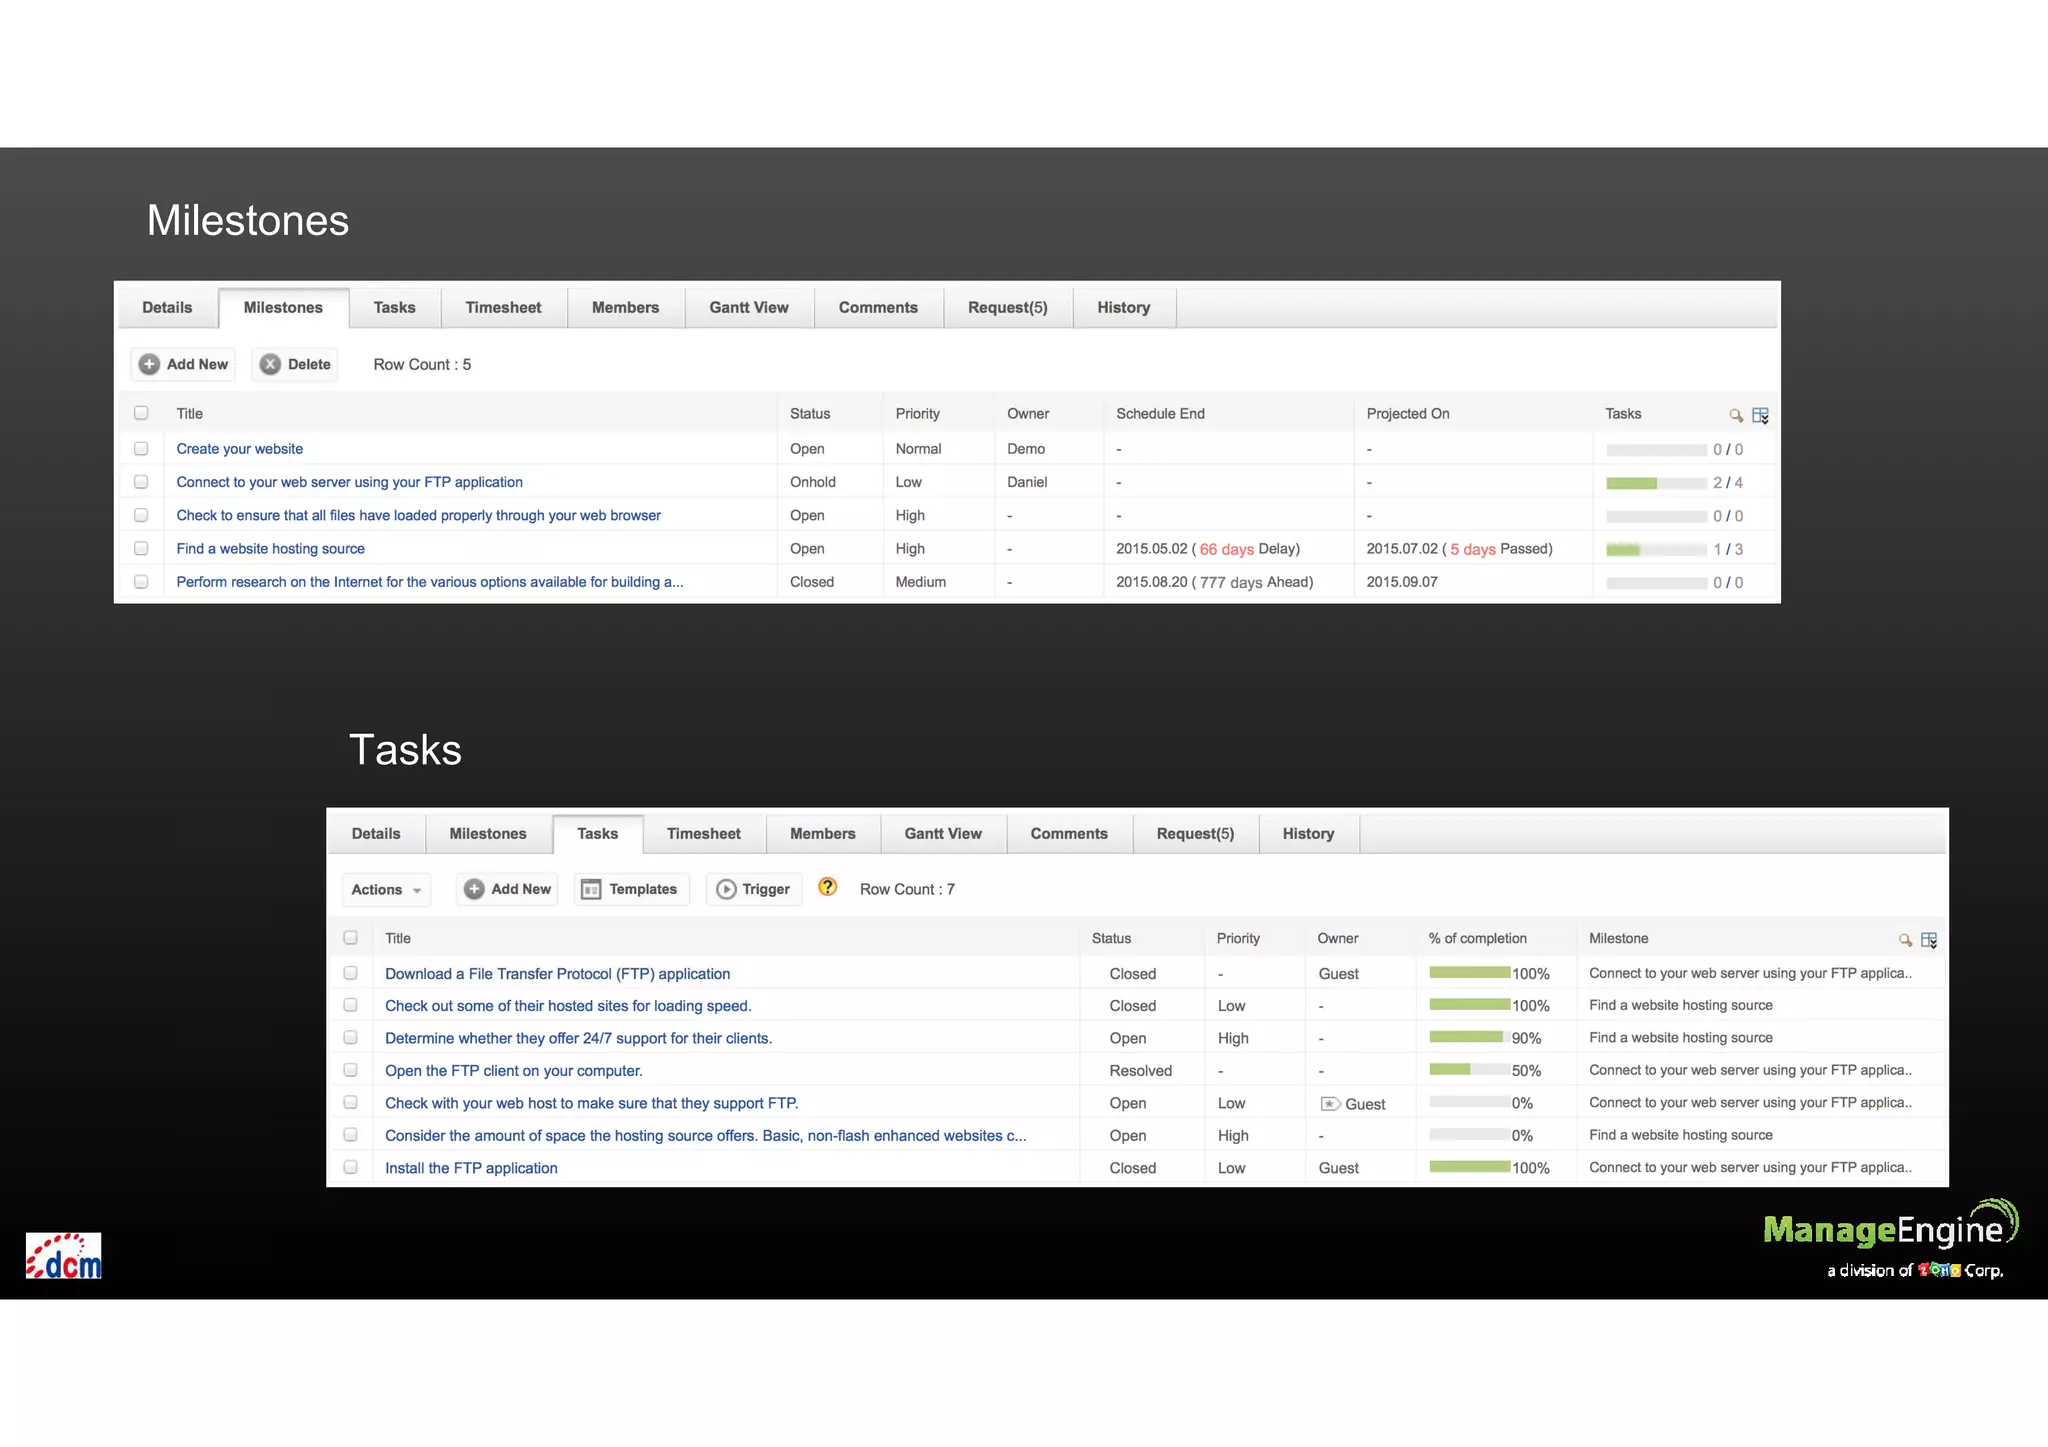Switch to Members tab in Tasks panel
2048x1447 pixels.
[822, 833]
